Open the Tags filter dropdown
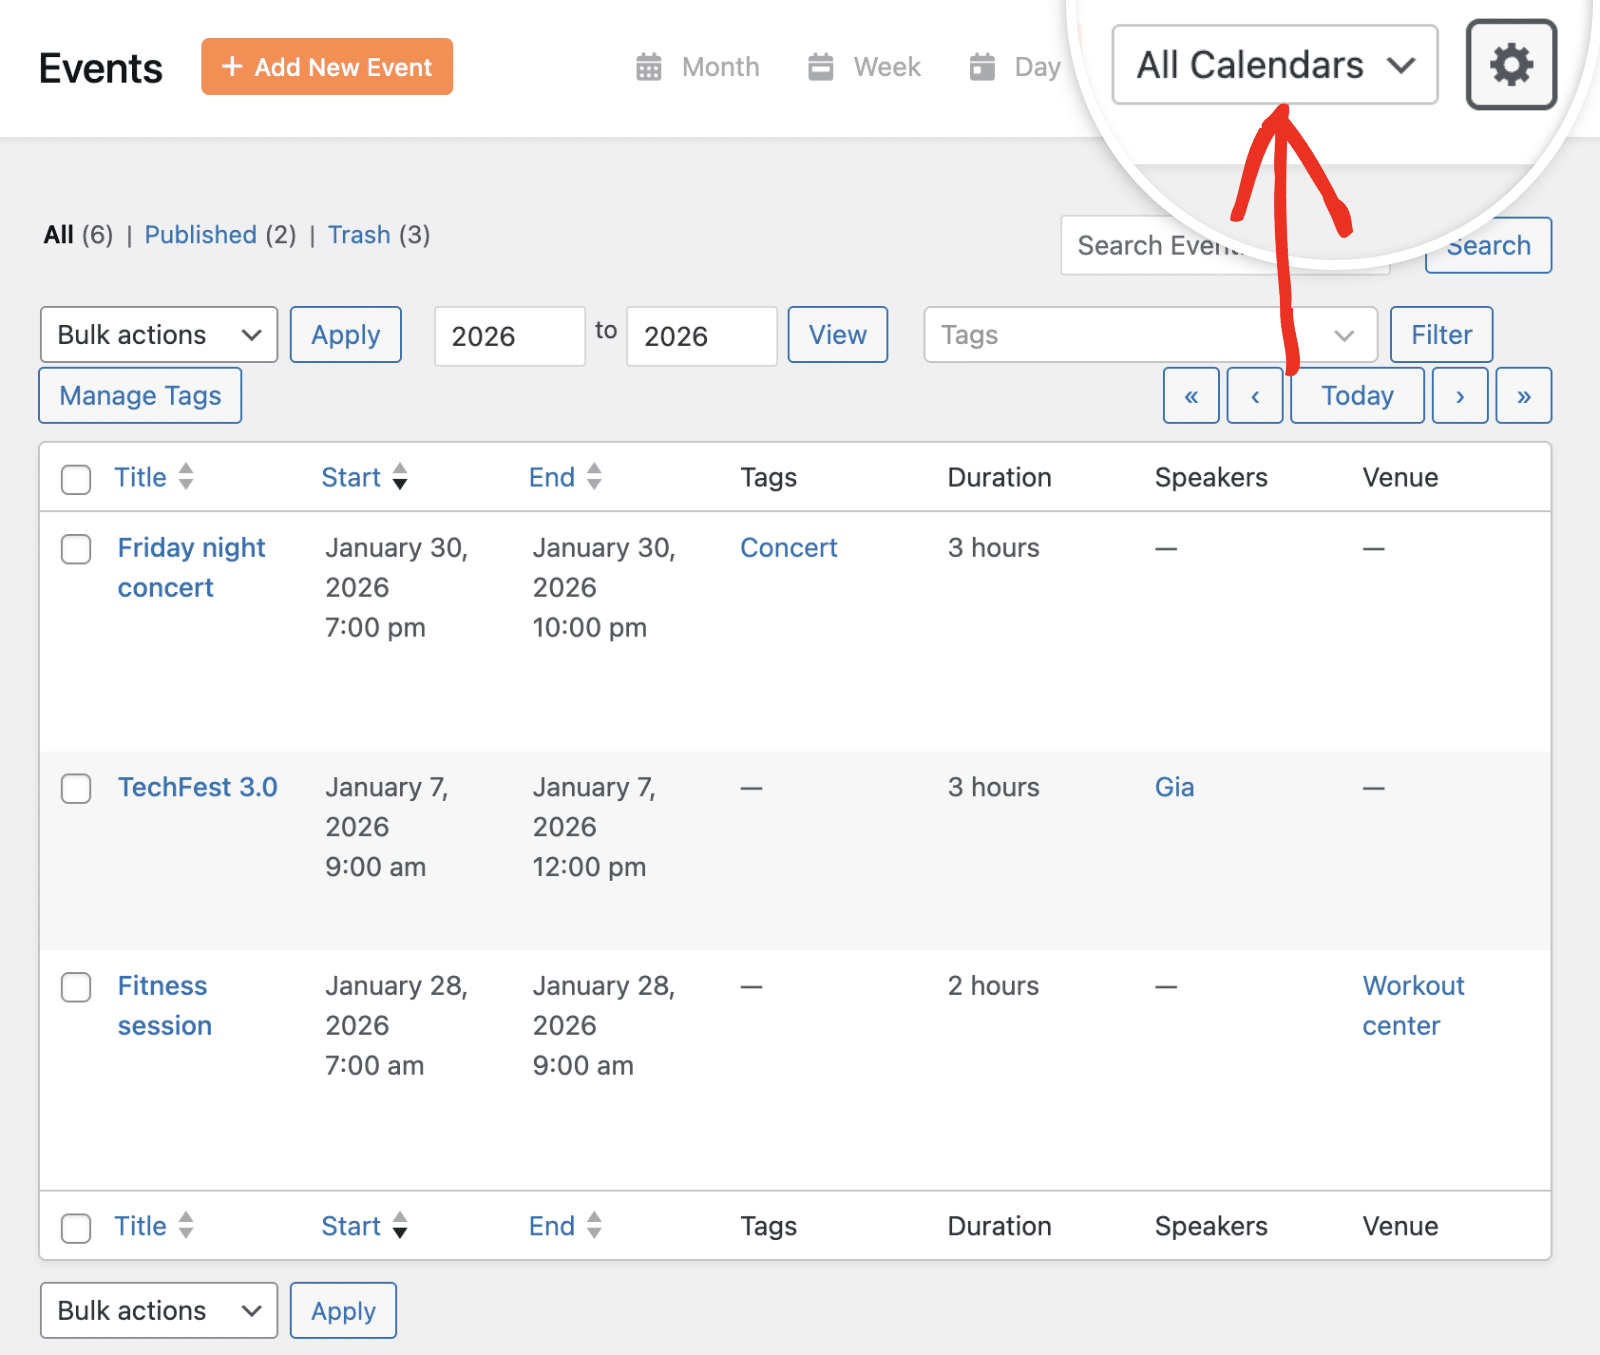Image resolution: width=1600 pixels, height=1355 pixels. [x=1148, y=335]
